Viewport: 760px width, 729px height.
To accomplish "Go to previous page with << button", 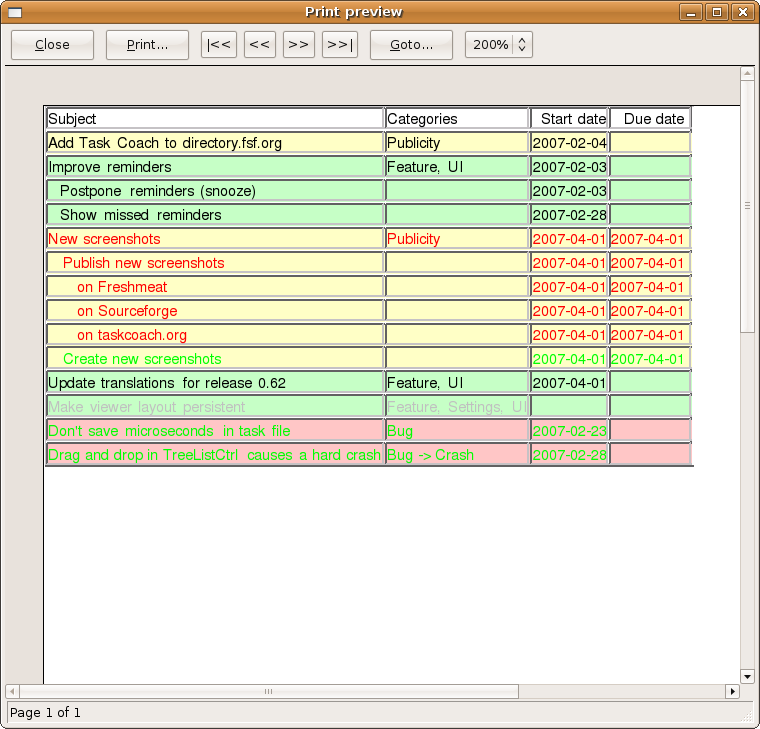I will coord(260,45).
